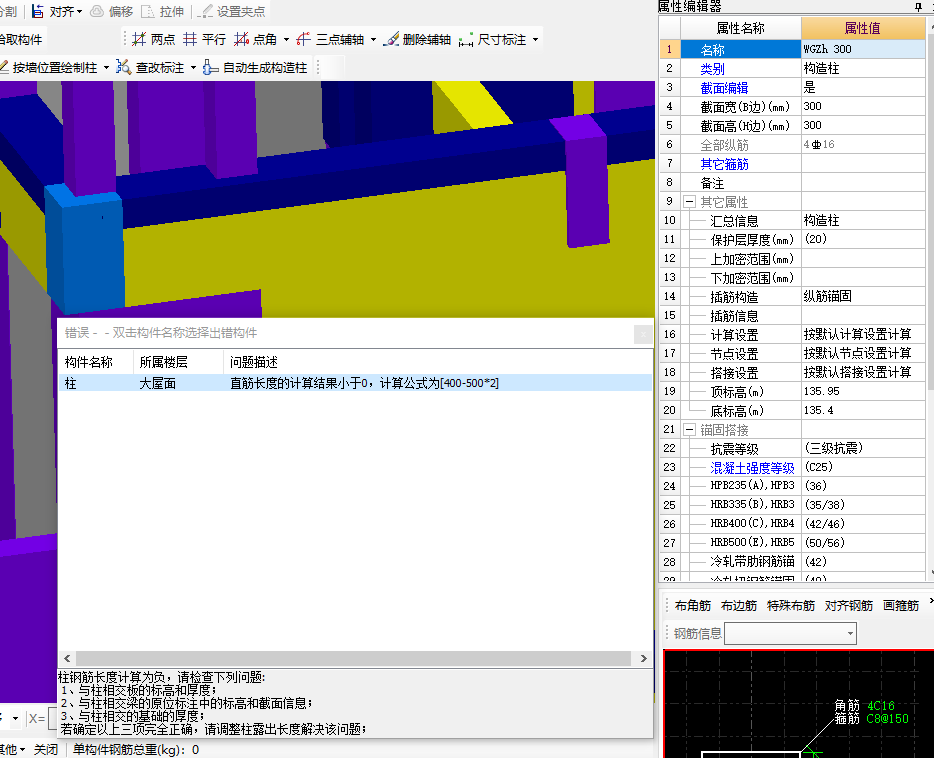Click the 搭接设置 value cell

coord(863,372)
